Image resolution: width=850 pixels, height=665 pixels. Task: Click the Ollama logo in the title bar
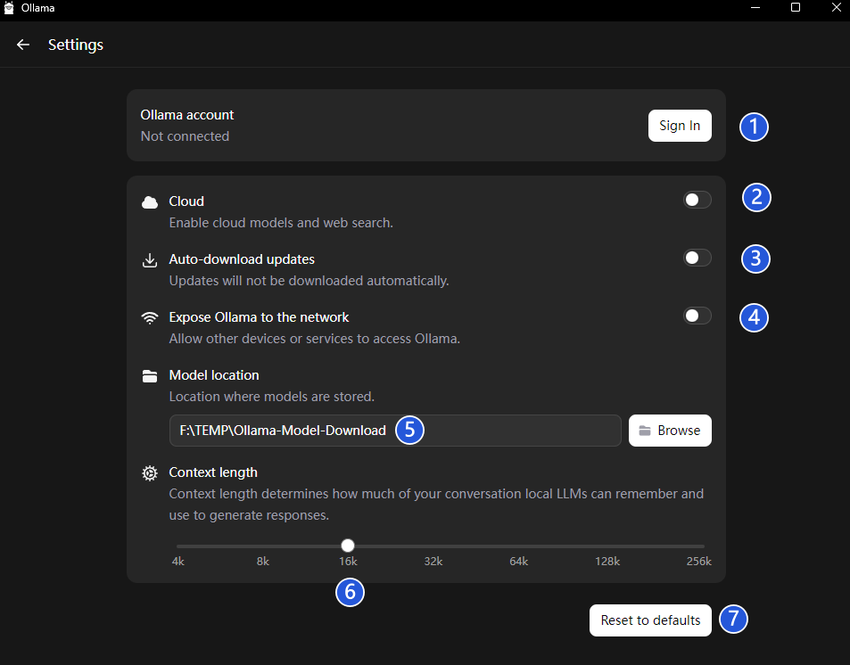[9, 8]
